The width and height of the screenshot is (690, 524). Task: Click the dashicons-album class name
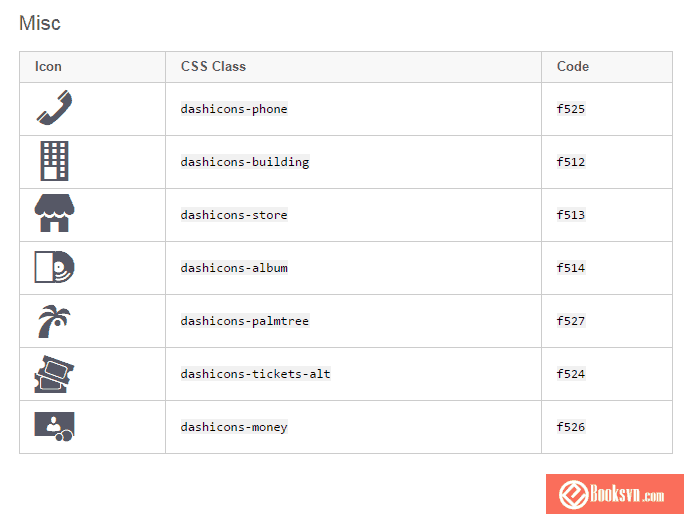[234, 268]
